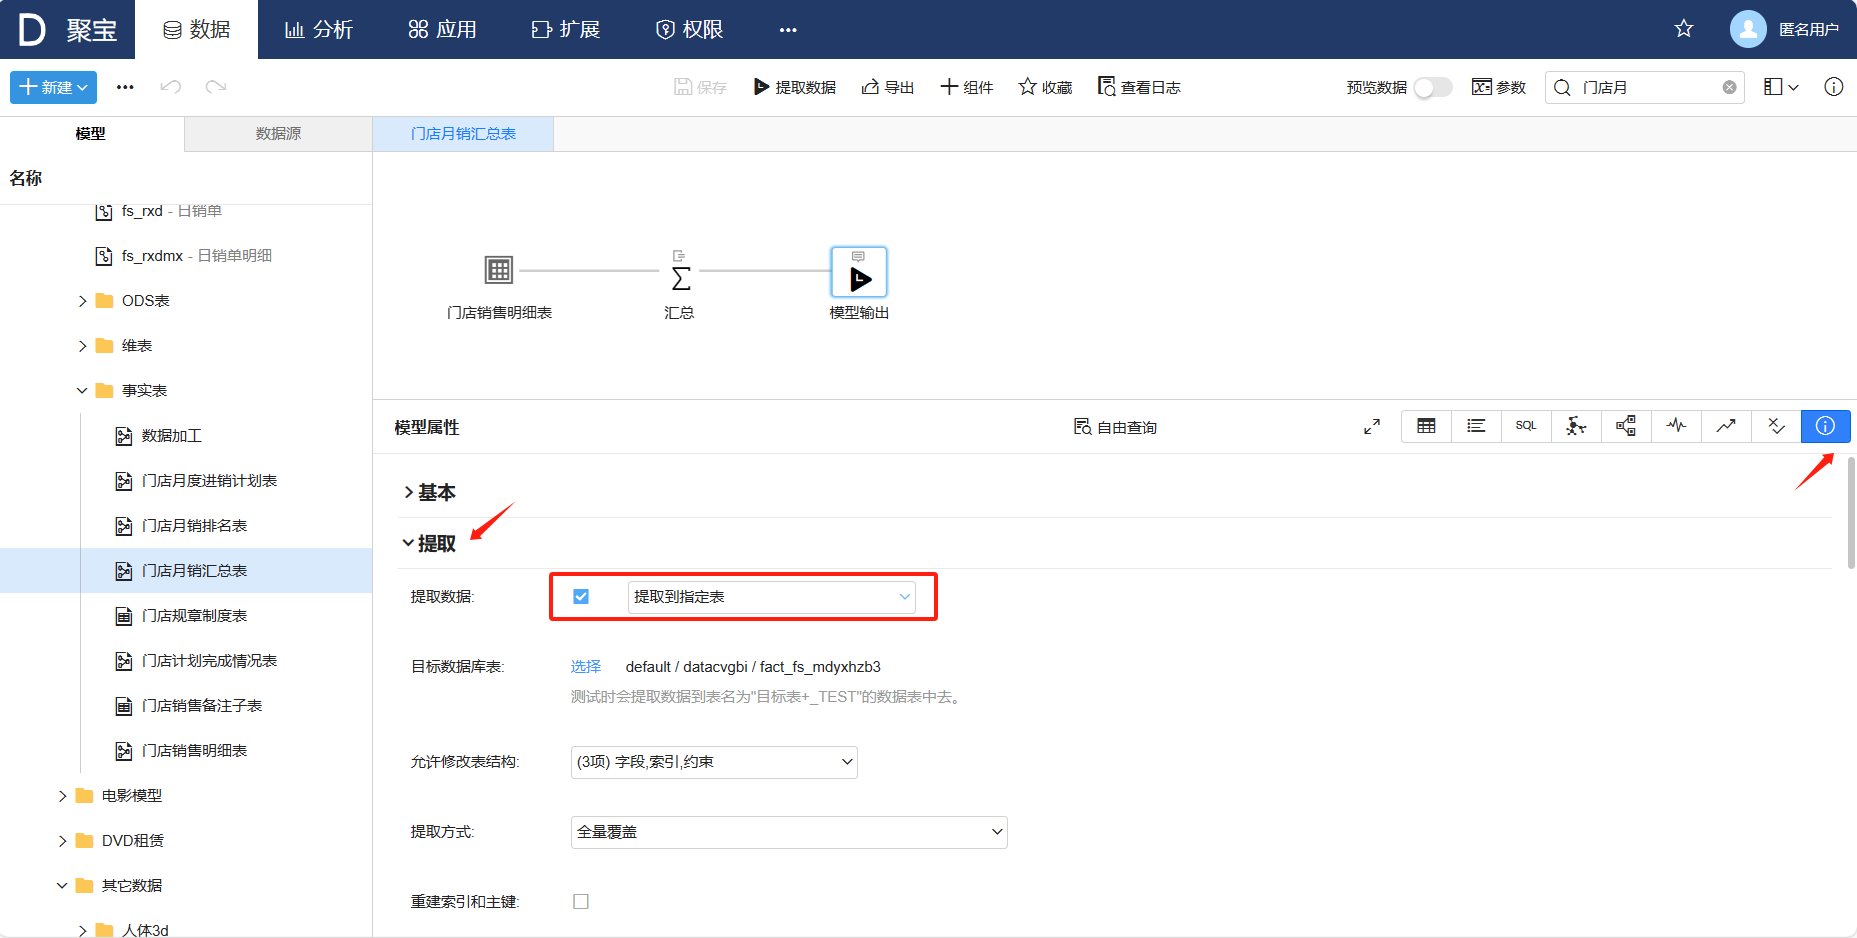Open the 扩展 top menu
Image resolution: width=1857 pixels, height=938 pixels.
tap(565, 29)
